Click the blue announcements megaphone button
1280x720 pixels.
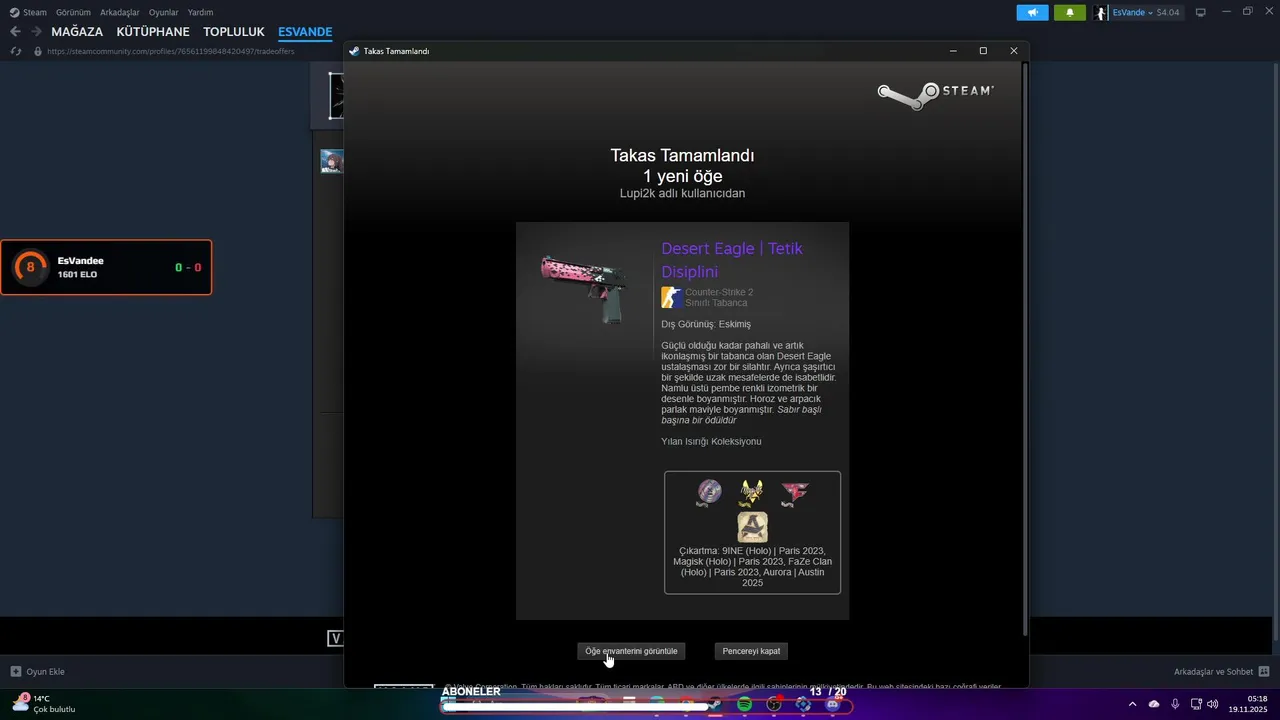click(x=1032, y=12)
